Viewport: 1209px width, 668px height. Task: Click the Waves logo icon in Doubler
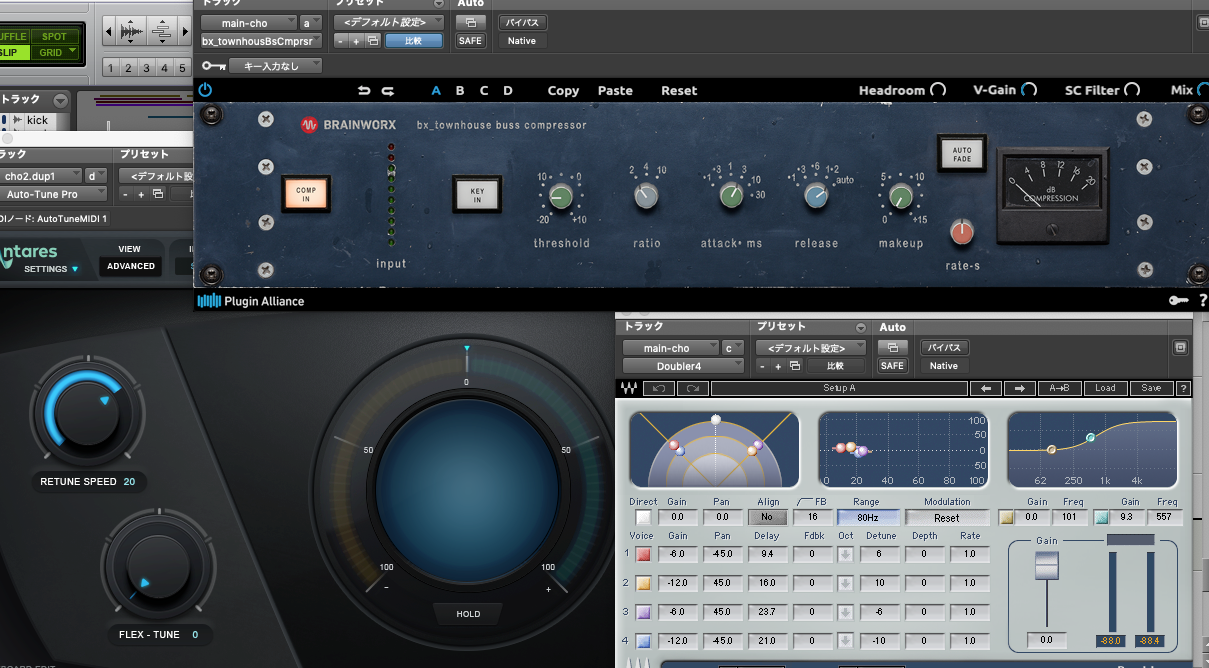click(630, 388)
